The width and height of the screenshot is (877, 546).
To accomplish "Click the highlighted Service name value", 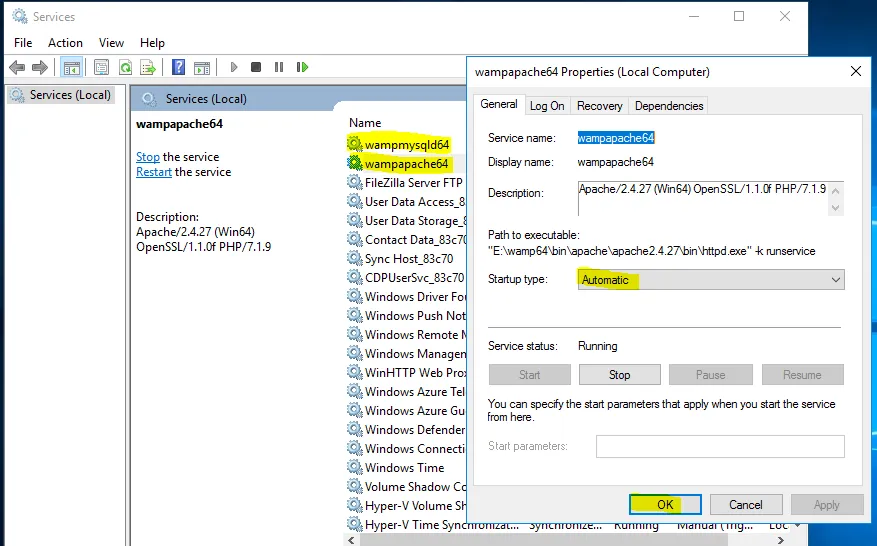I will point(616,138).
